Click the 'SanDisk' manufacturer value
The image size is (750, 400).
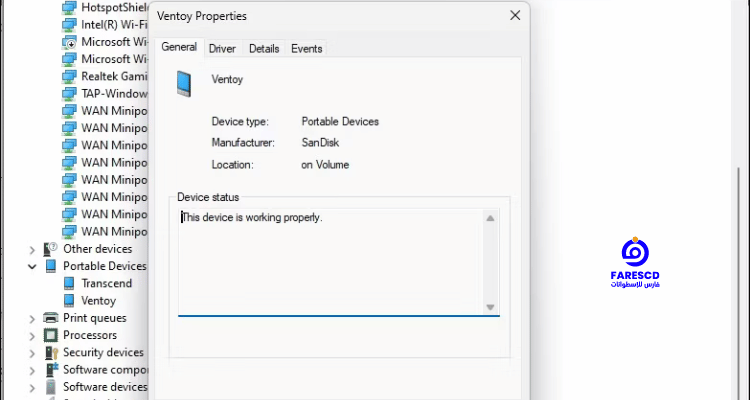320,143
